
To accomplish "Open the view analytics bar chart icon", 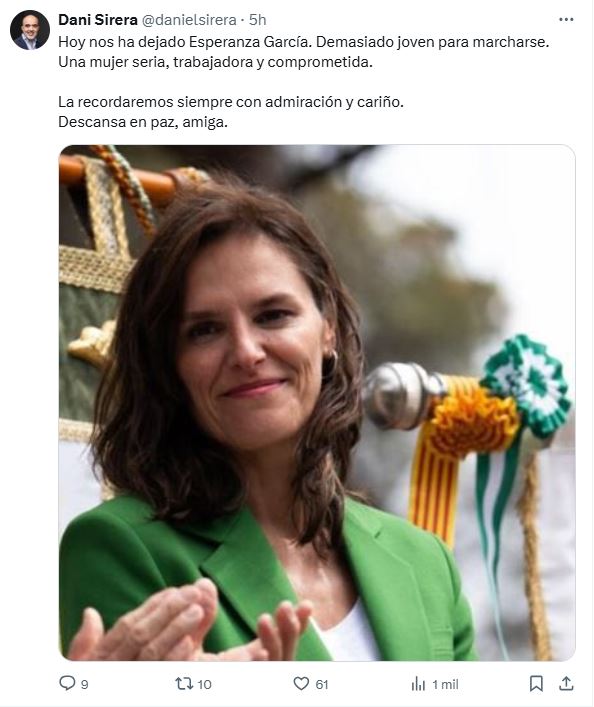I will point(418,684).
